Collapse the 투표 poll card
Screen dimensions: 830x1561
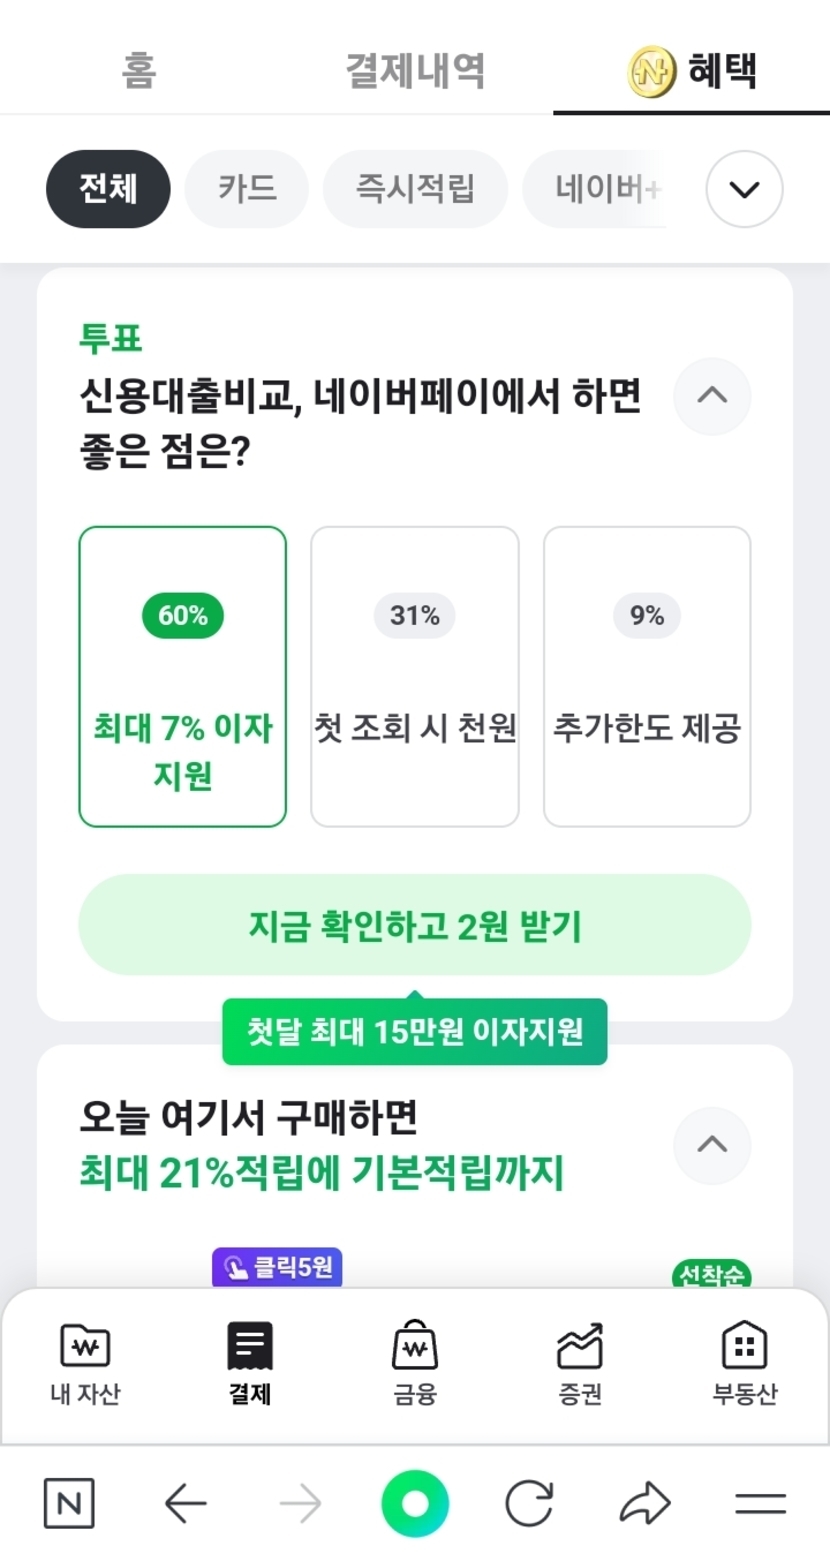coord(712,396)
